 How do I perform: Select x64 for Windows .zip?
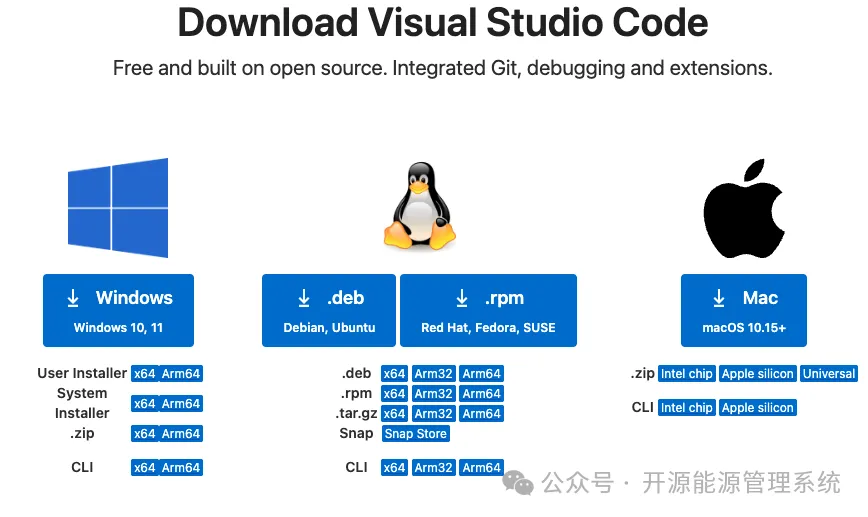144,433
